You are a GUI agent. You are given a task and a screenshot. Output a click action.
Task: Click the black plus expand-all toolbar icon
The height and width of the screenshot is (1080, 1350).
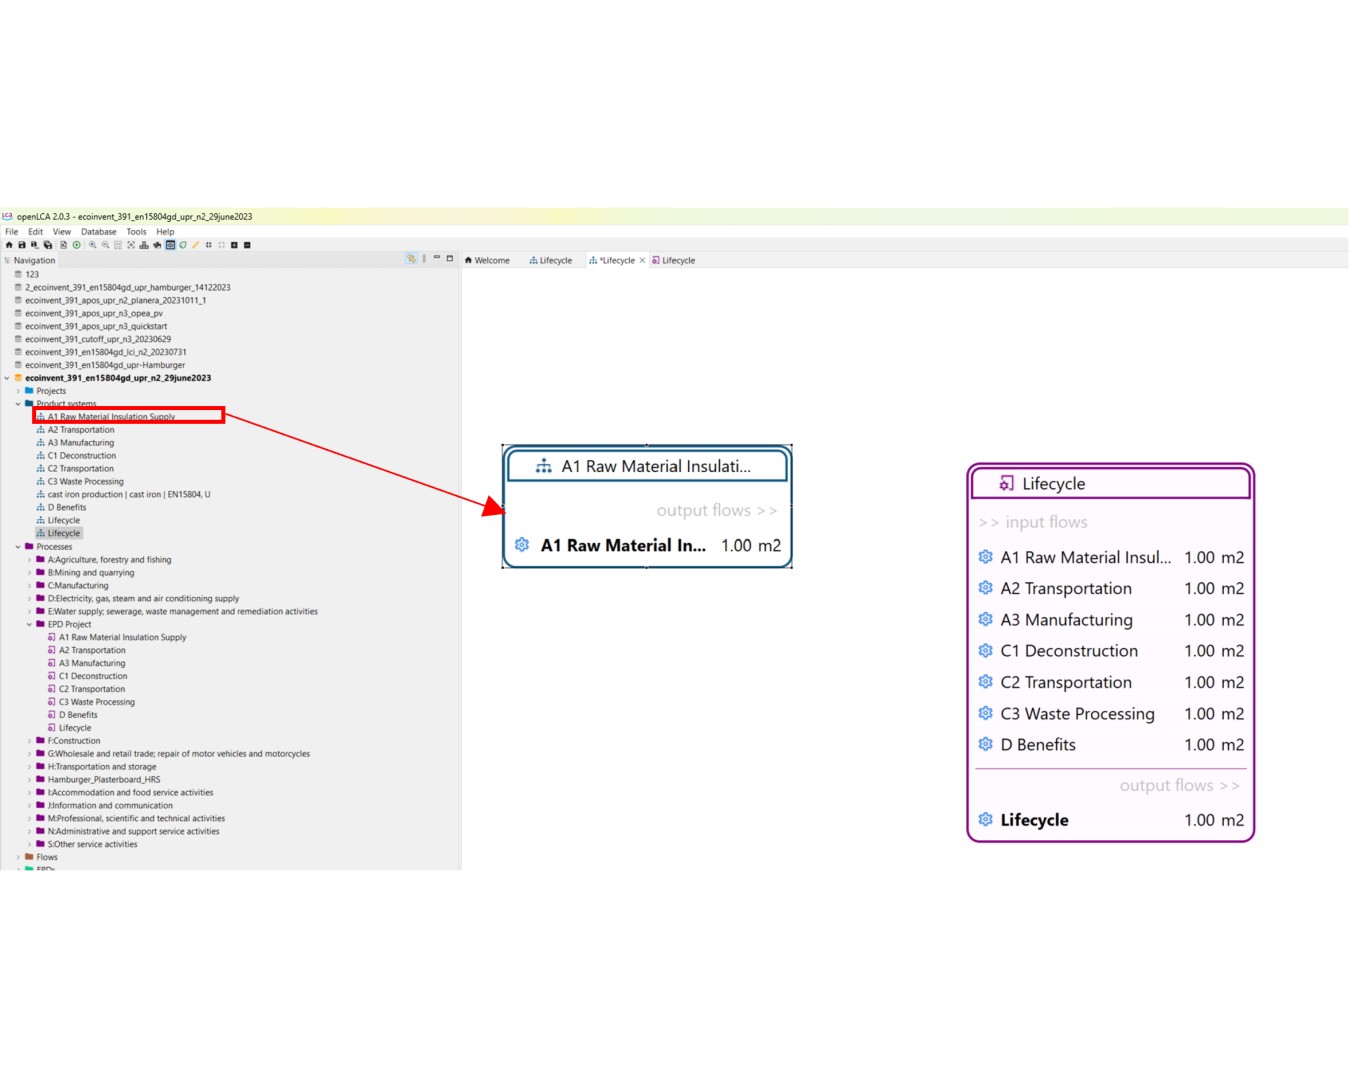234,245
